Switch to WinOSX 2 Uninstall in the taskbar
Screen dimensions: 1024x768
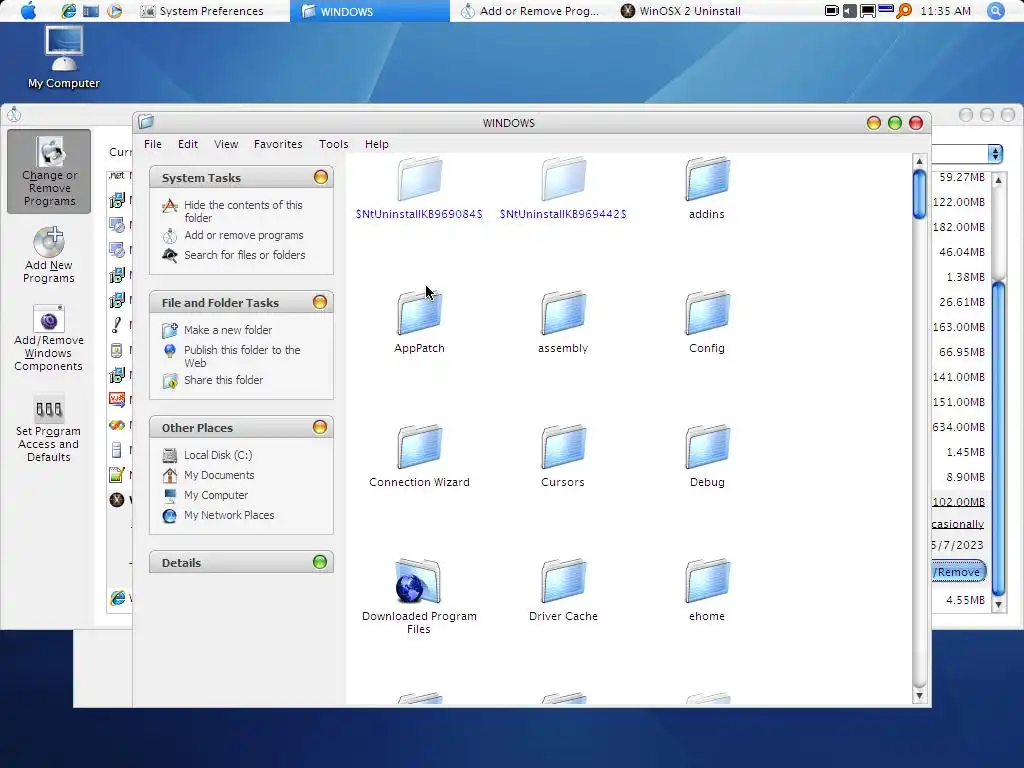[x=680, y=11]
